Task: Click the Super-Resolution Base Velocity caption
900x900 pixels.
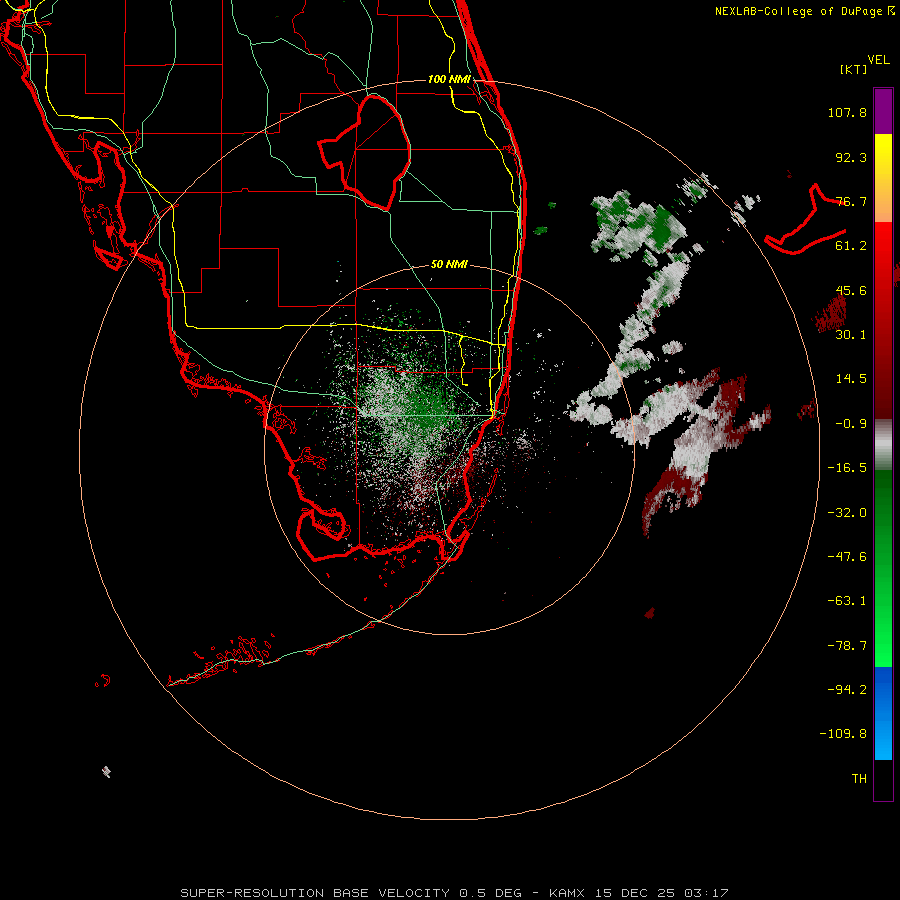Action: point(455,893)
